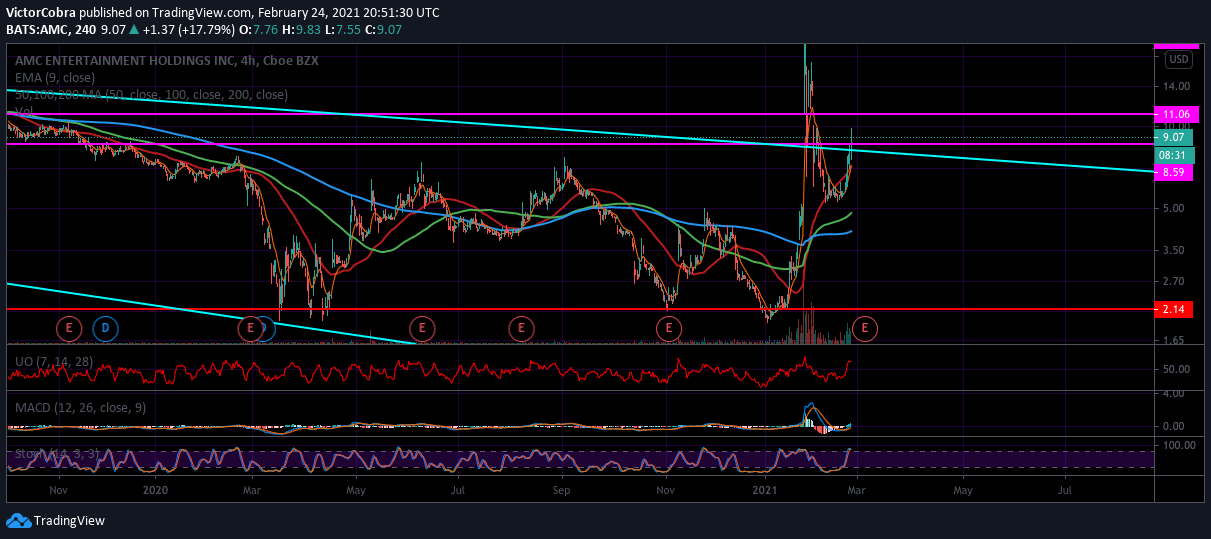Click the E earnings marker between May and July 2020
The height and width of the screenshot is (539, 1211).
coord(422,327)
